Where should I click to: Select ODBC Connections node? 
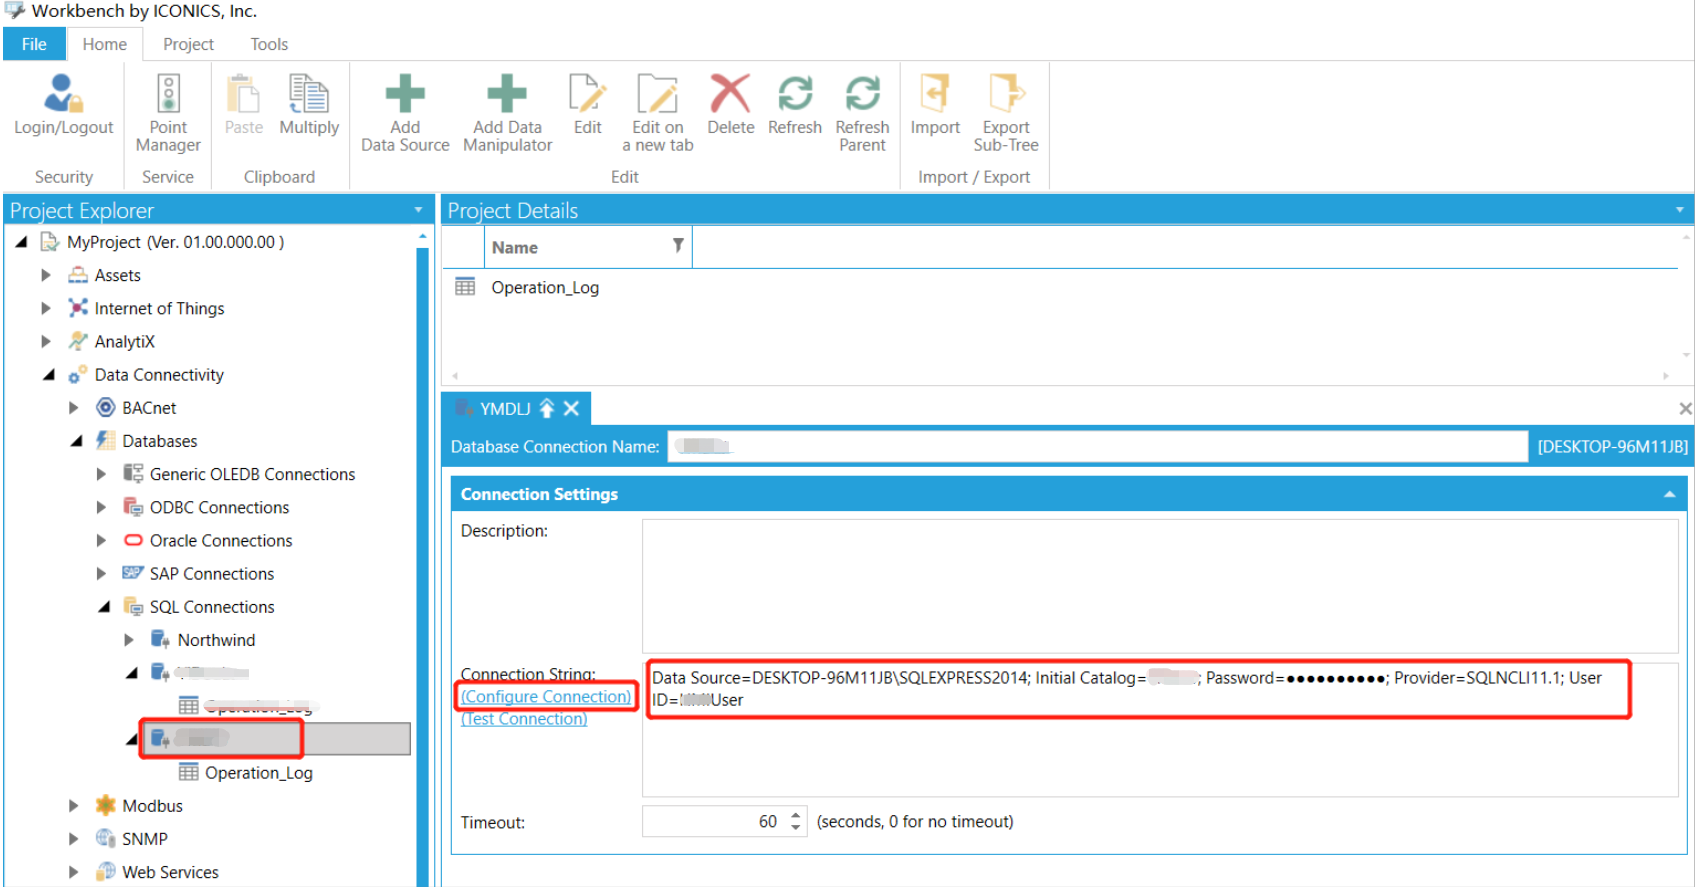click(x=219, y=507)
